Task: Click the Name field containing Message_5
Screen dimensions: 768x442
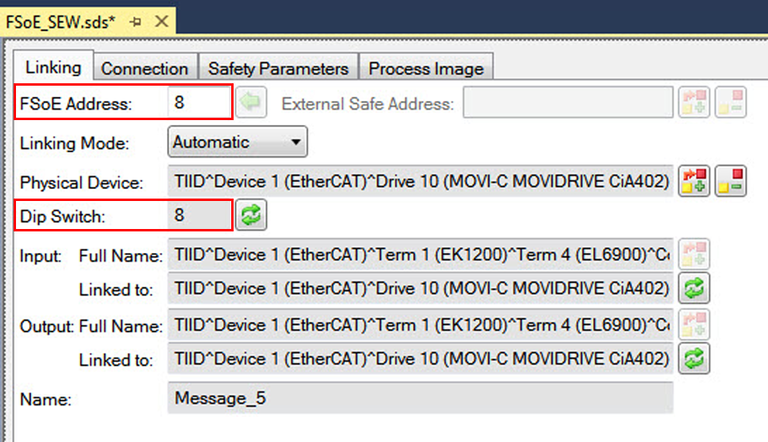Action: 420,397
